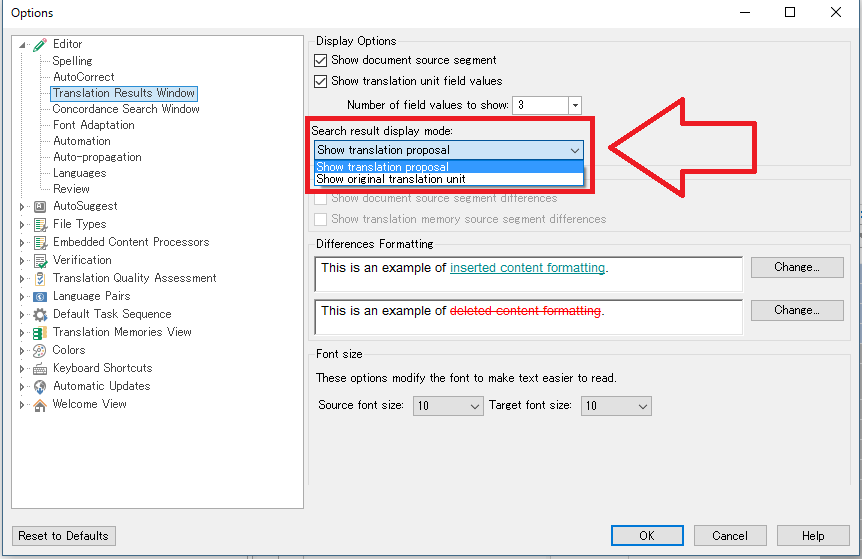Select Show original translation unit option

coord(391,180)
